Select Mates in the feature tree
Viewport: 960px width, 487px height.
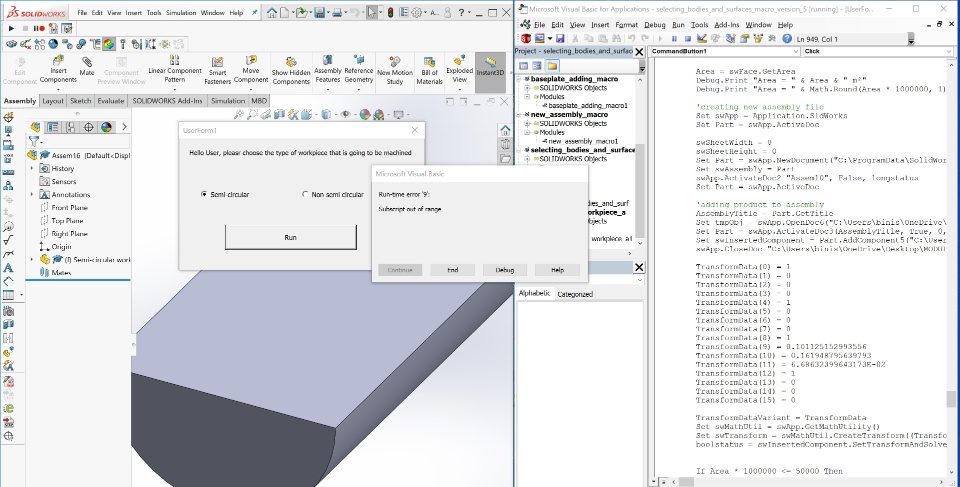pos(55,273)
